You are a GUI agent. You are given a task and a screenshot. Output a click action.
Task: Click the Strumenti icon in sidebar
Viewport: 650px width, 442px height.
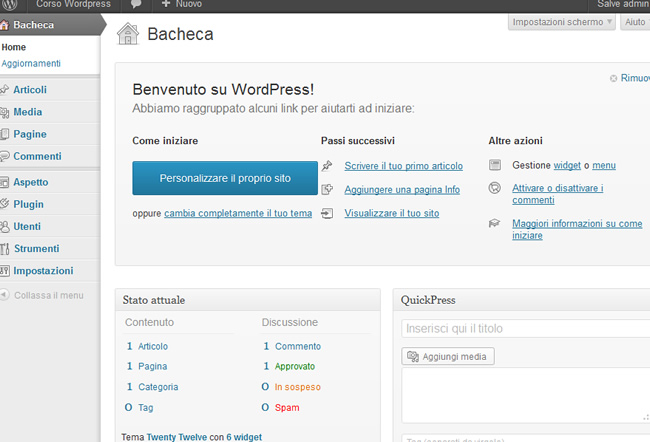point(6,248)
